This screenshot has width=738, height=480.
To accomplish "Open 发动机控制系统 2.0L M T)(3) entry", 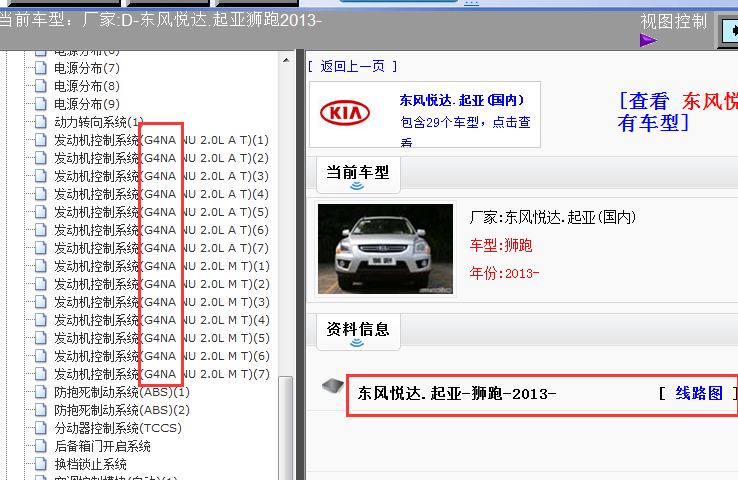I will tap(161, 302).
